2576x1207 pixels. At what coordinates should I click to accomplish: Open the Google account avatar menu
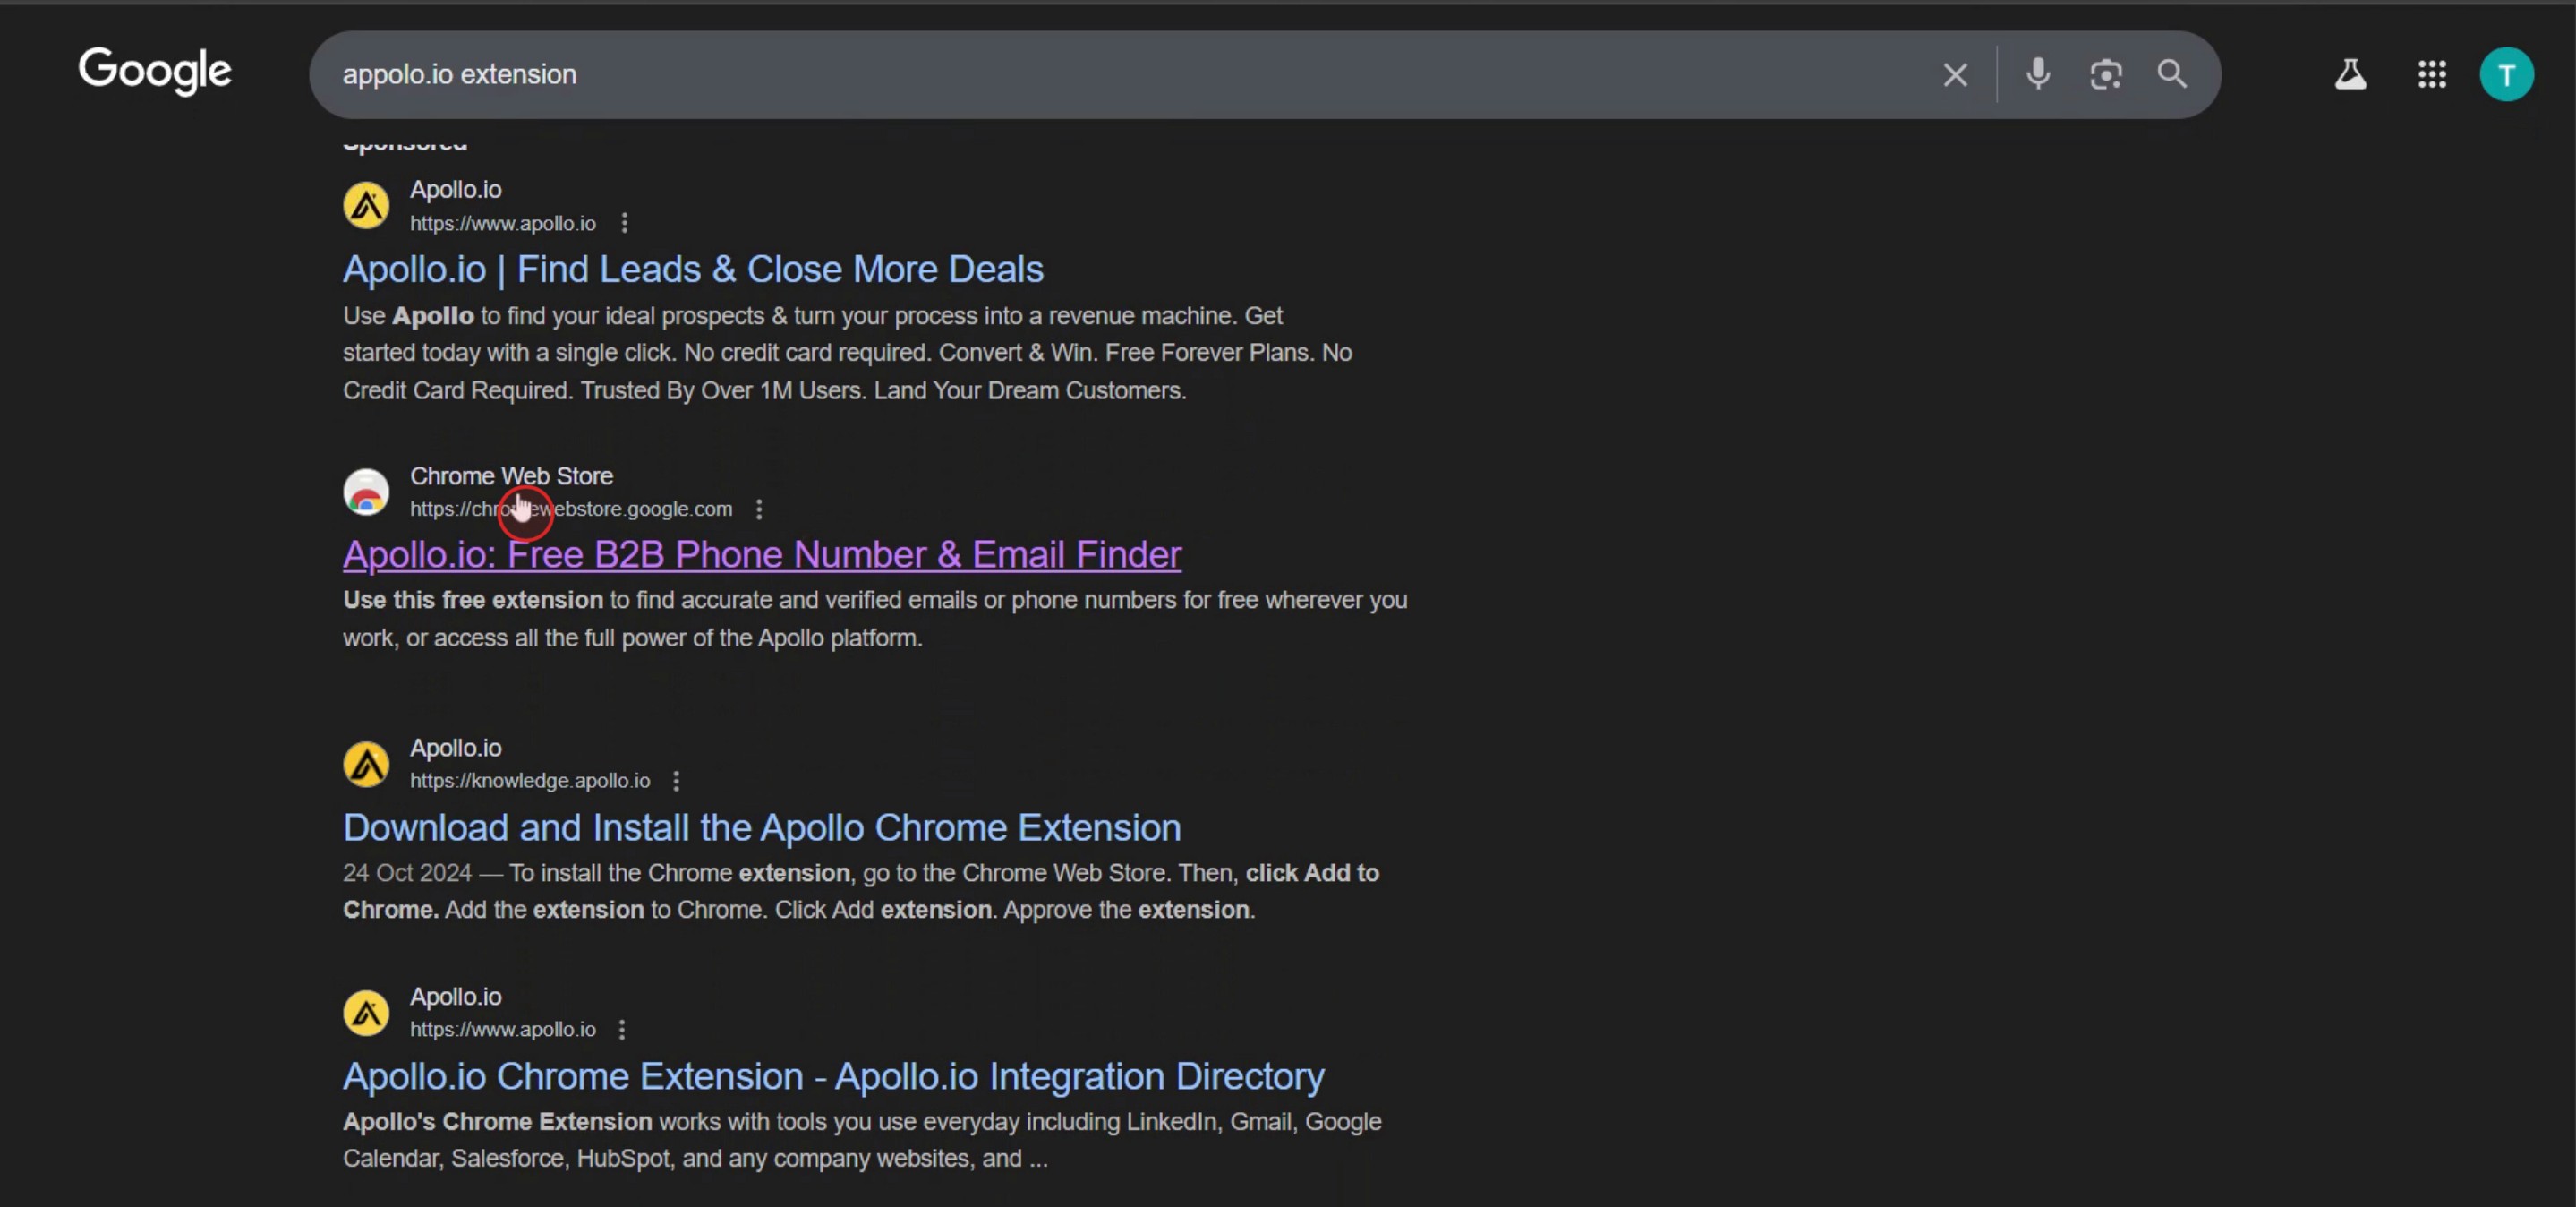click(2505, 75)
